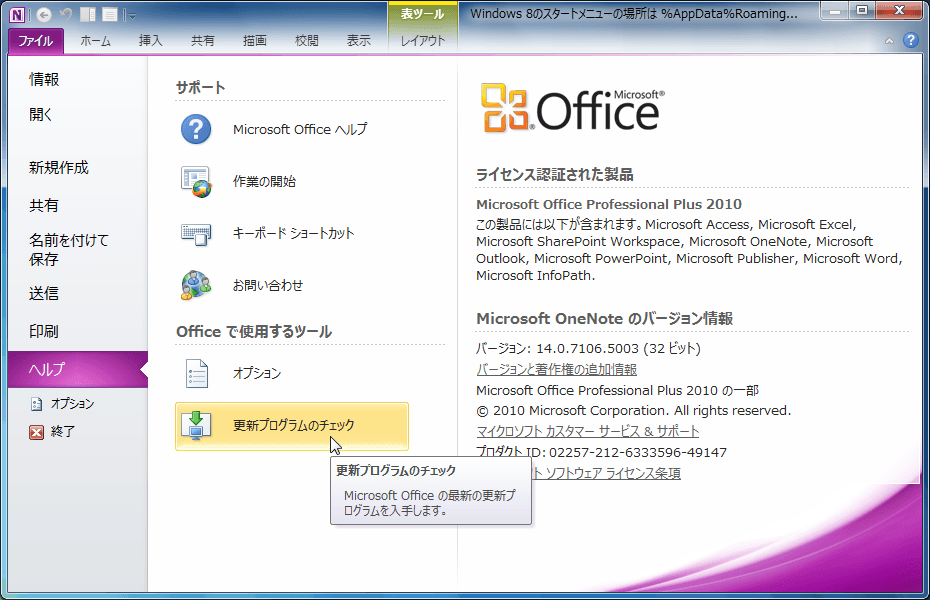Open the お問い合わせ text entry
930x600 pixels.
pyautogui.click(x=268, y=285)
